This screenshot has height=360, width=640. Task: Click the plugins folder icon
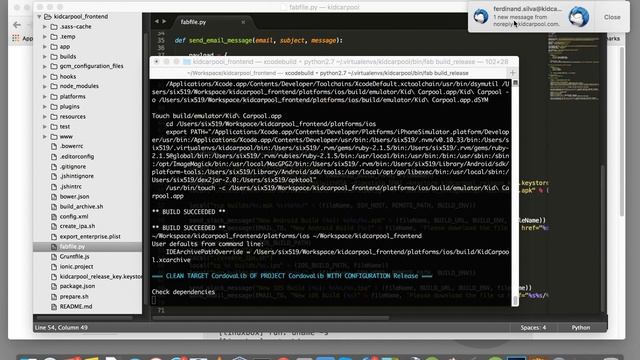[54, 107]
